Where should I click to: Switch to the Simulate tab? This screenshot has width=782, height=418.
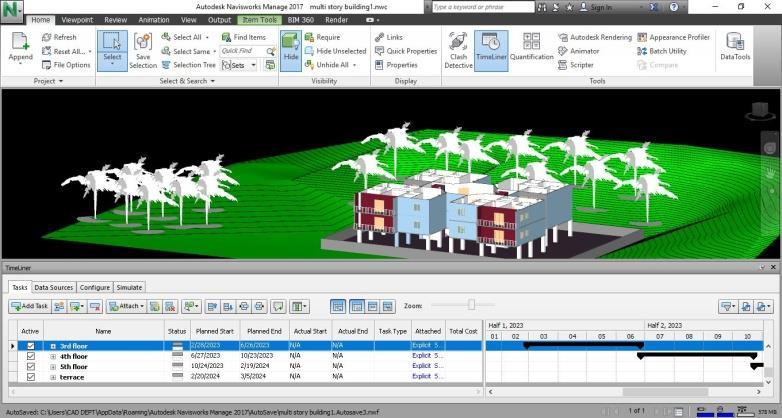(129, 287)
